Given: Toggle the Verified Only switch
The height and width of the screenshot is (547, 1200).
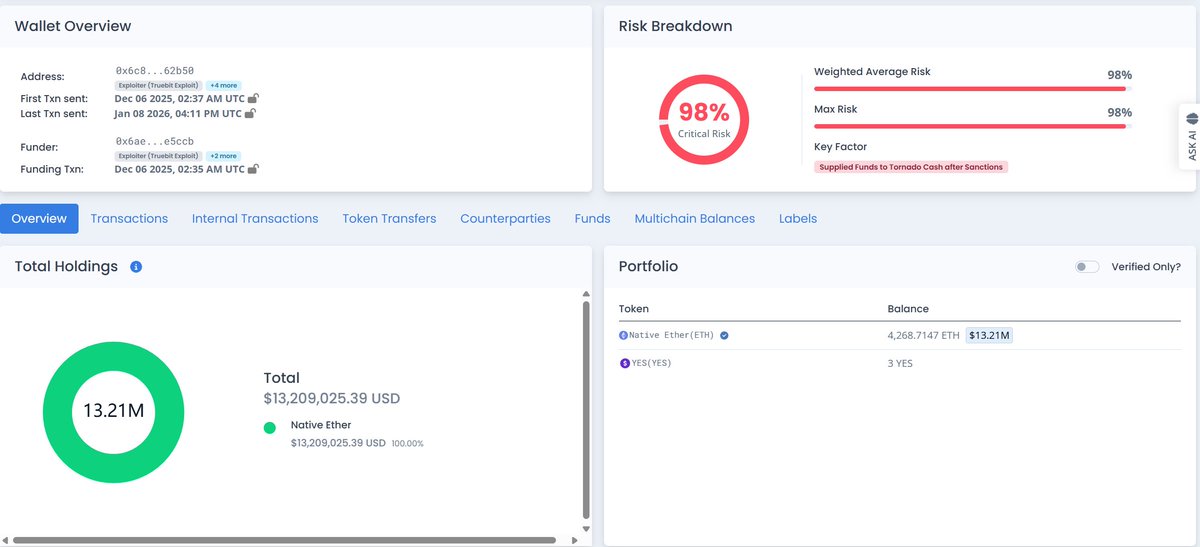Looking at the screenshot, I should coord(1087,267).
